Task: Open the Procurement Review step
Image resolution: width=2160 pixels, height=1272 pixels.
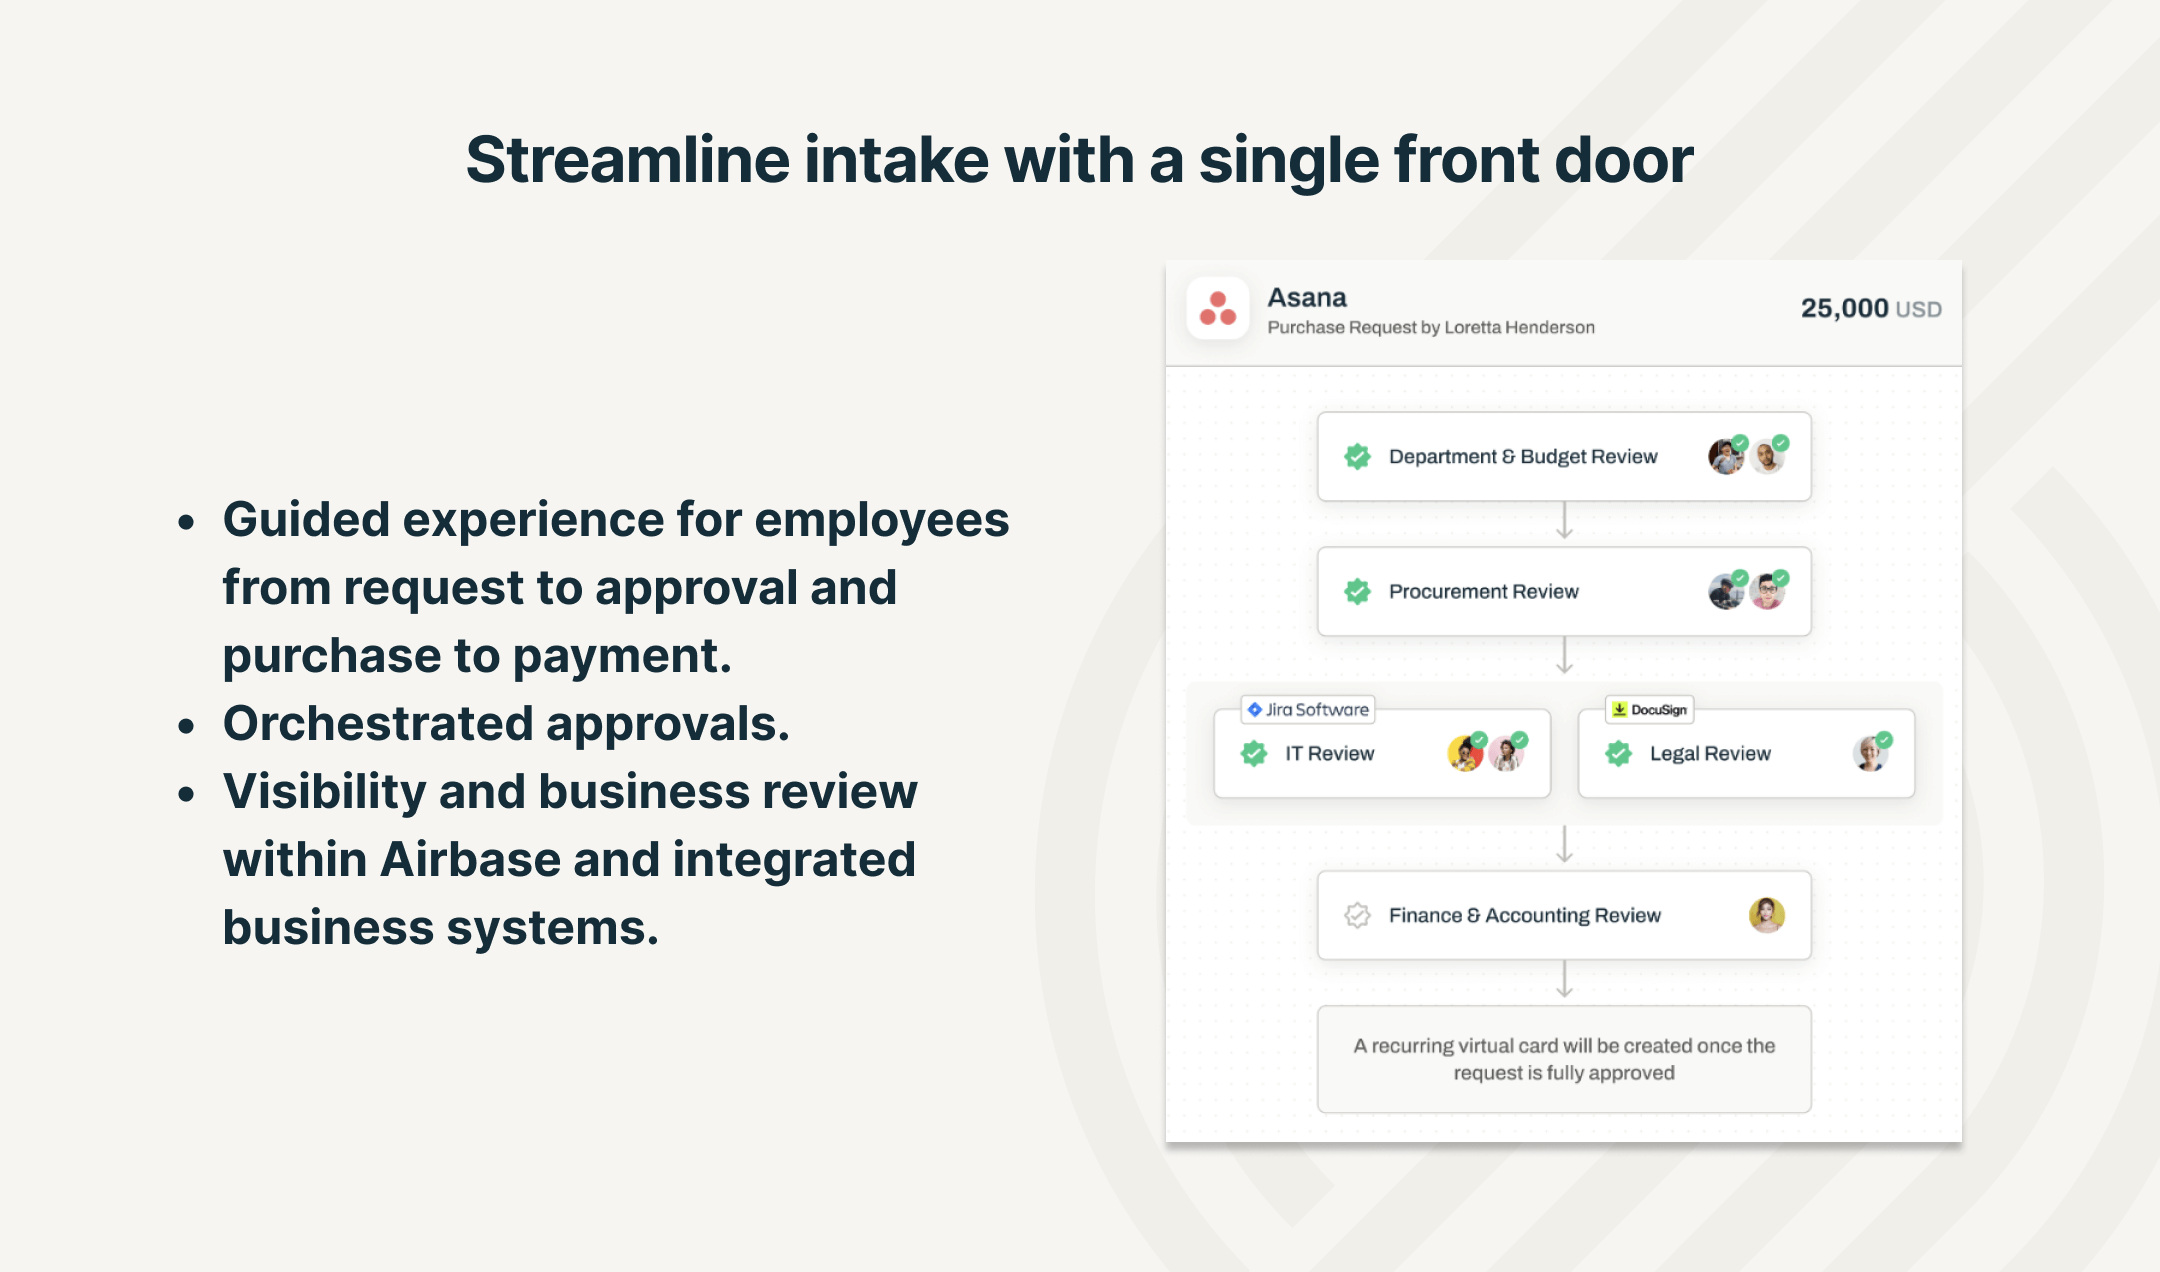Action: coord(1564,592)
